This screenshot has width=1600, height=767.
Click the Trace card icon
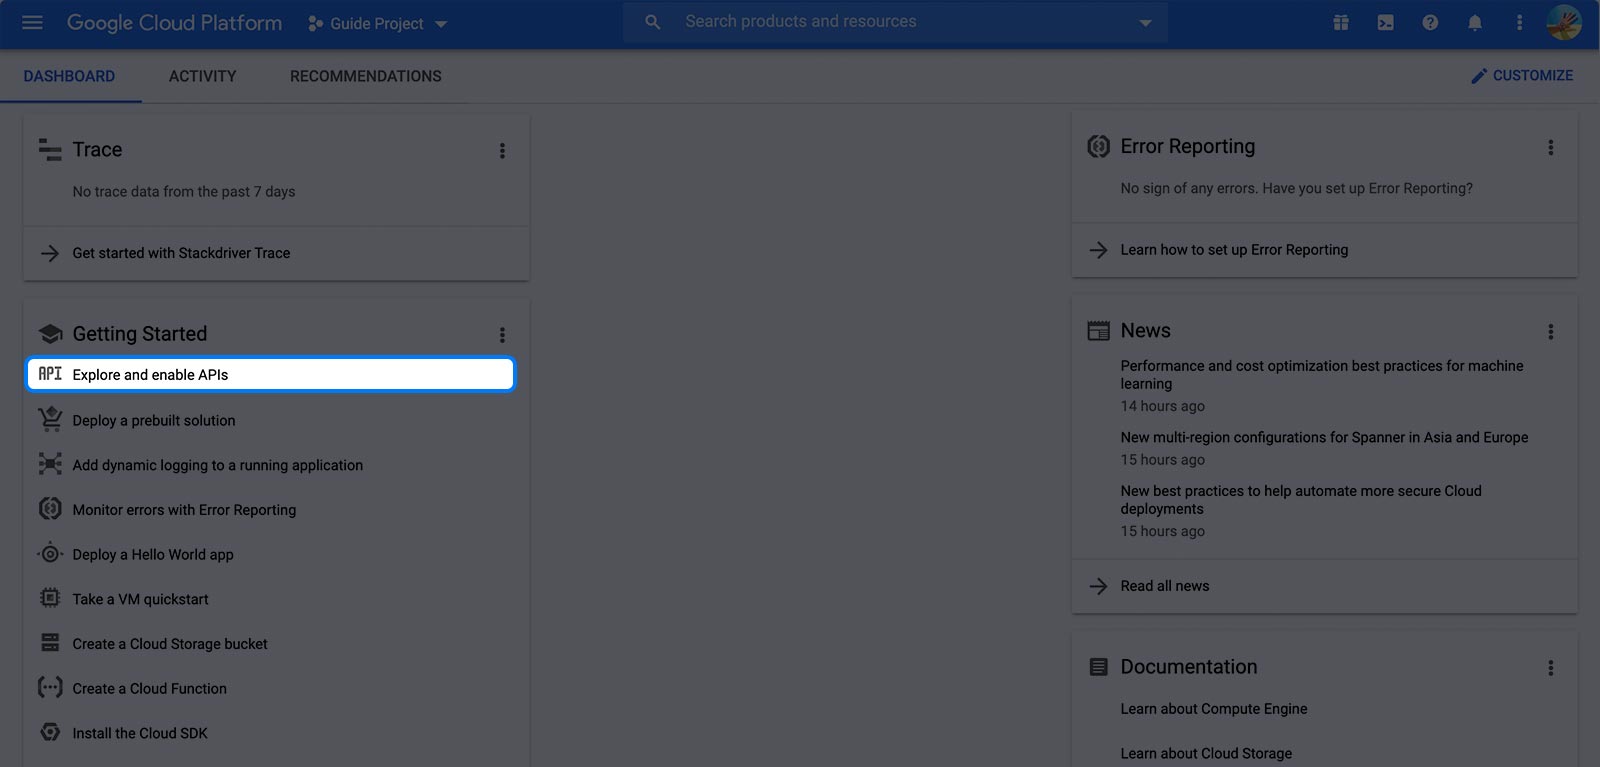50,150
